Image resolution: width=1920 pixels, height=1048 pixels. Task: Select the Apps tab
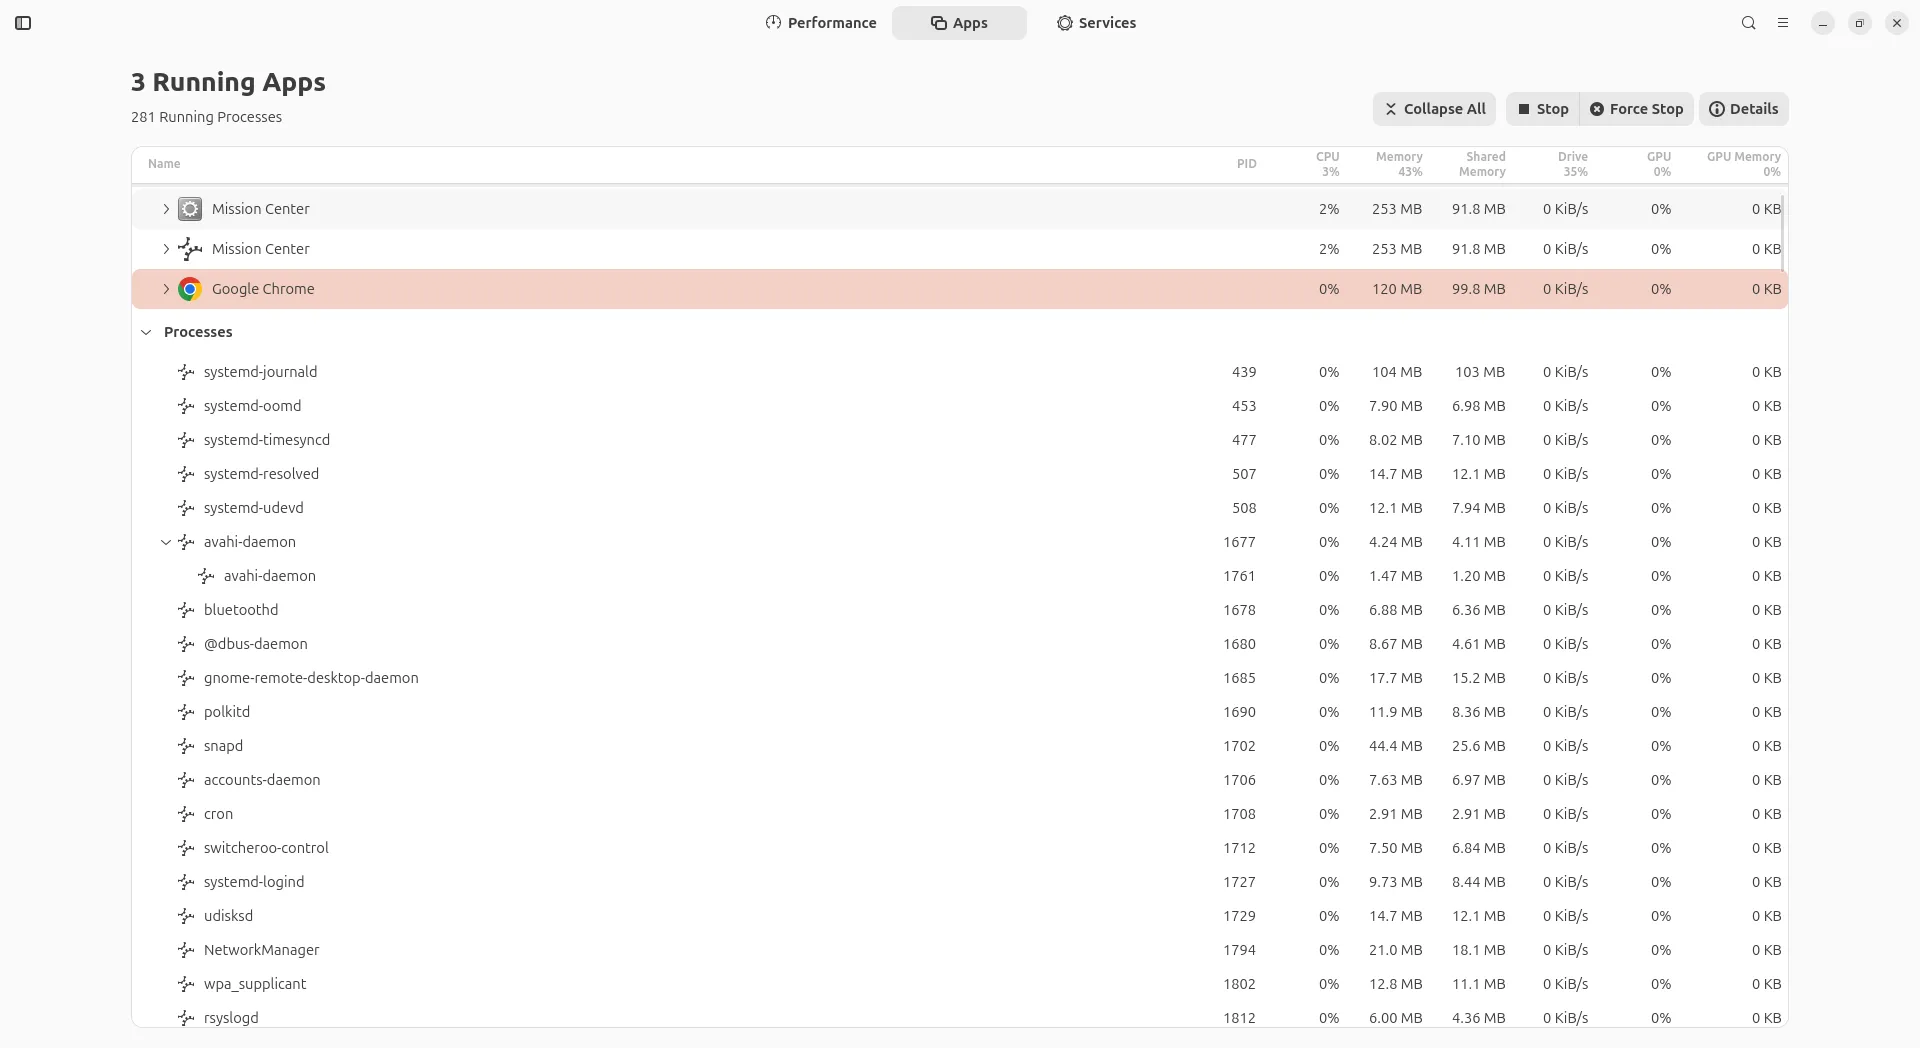click(959, 23)
